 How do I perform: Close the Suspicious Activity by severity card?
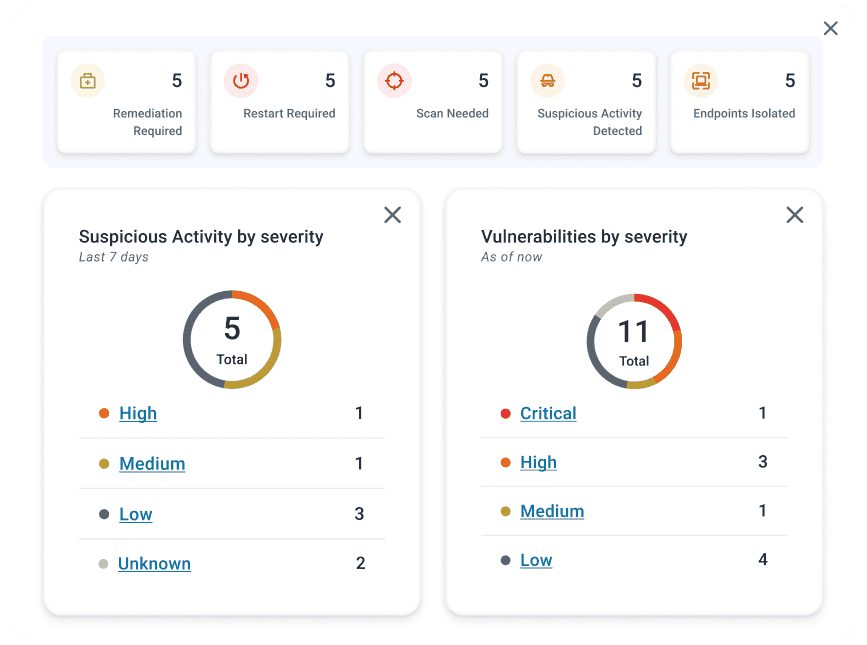tap(393, 215)
